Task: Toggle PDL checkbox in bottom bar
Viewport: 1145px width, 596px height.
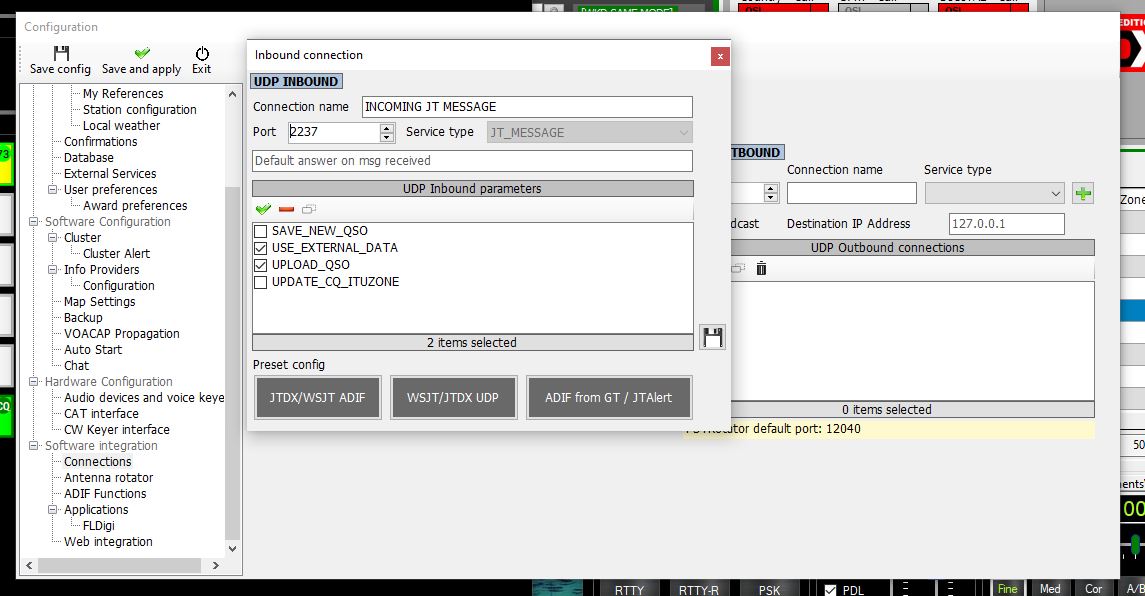Action: coord(830,590)
